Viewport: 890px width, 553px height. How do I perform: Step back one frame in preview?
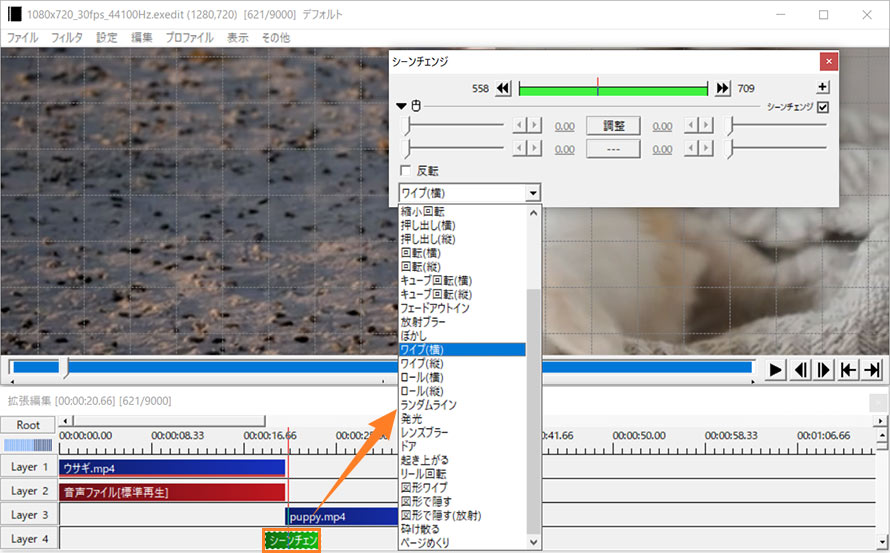[x=800, y=370]
